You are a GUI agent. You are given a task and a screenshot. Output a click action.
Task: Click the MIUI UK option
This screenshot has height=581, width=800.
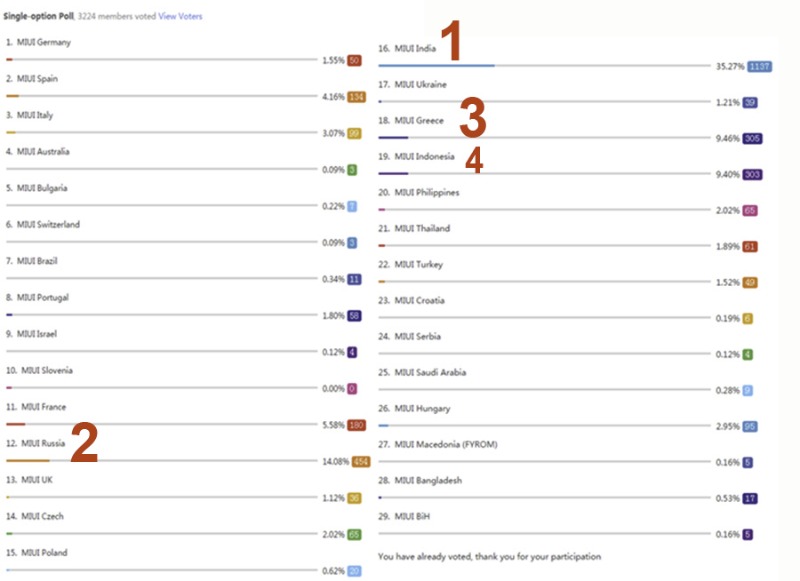(x=37, y=480)
